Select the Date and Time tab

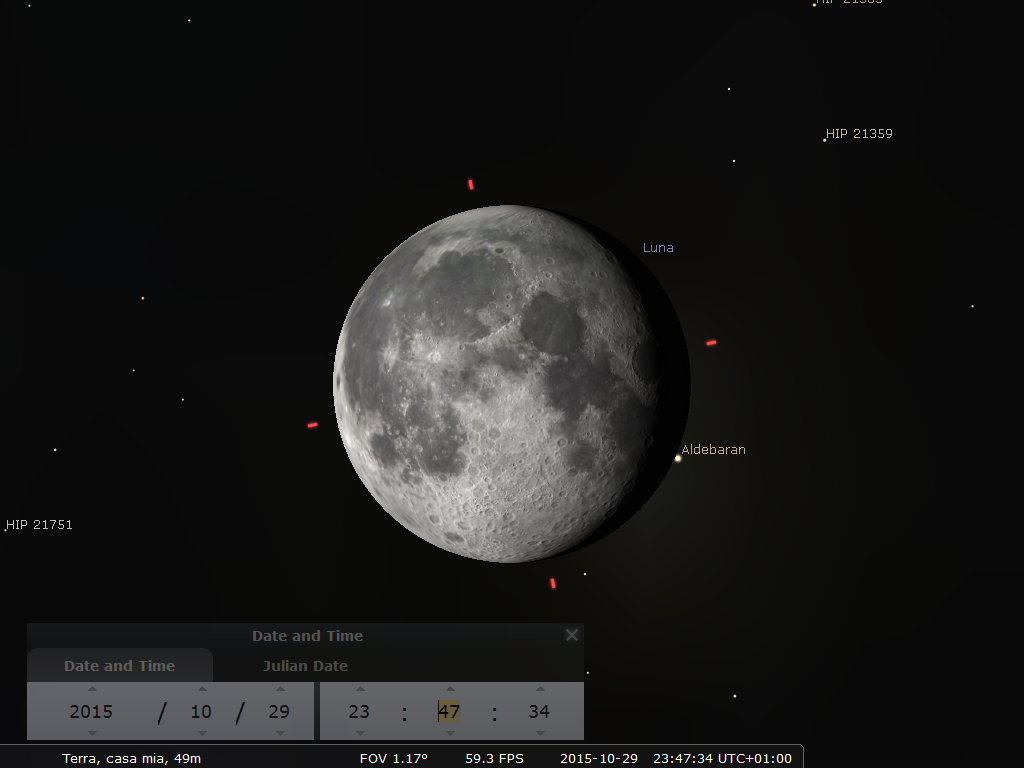120,665
